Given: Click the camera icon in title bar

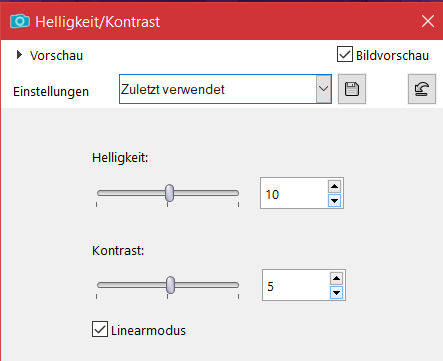Looking at the screenshot, I should coord(20,22).
